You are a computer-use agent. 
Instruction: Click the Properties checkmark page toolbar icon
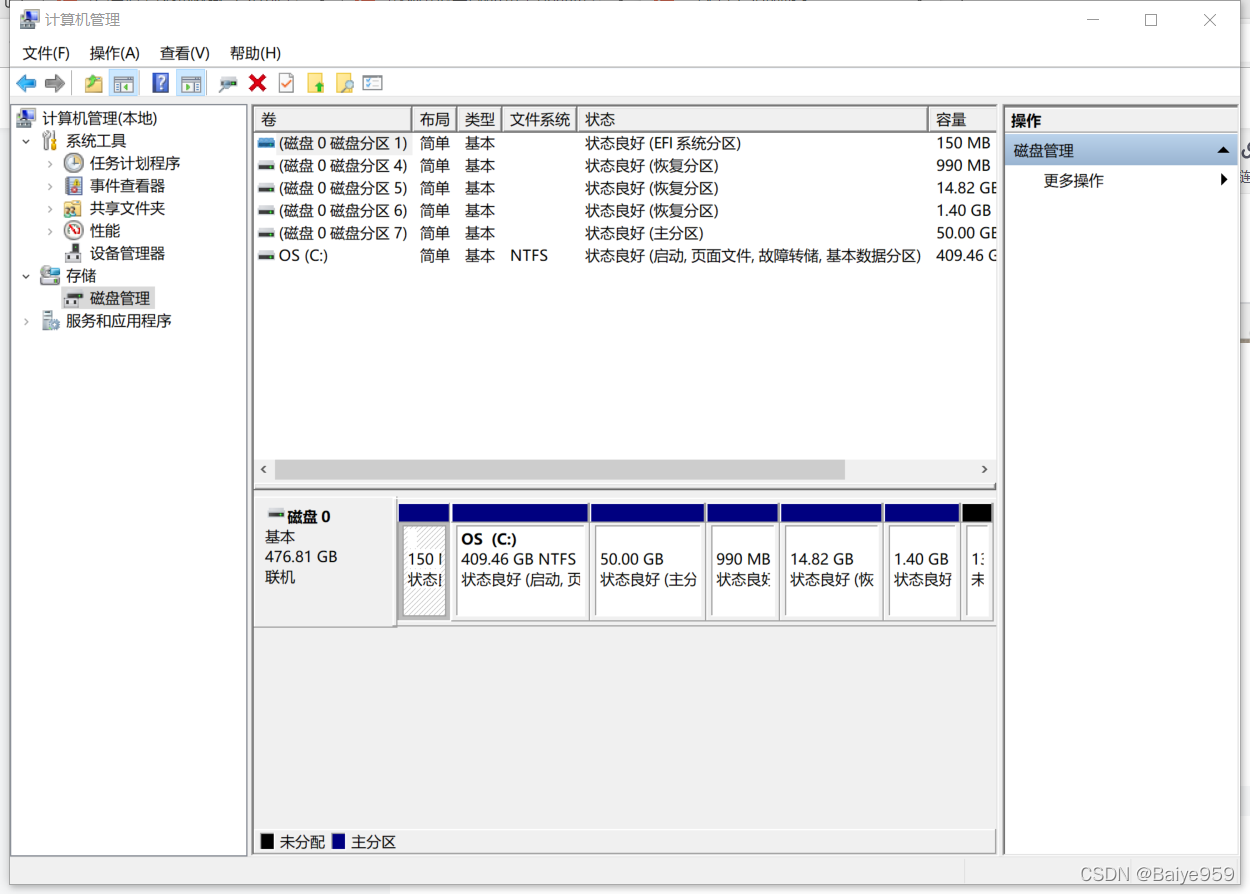coord(286,84)
